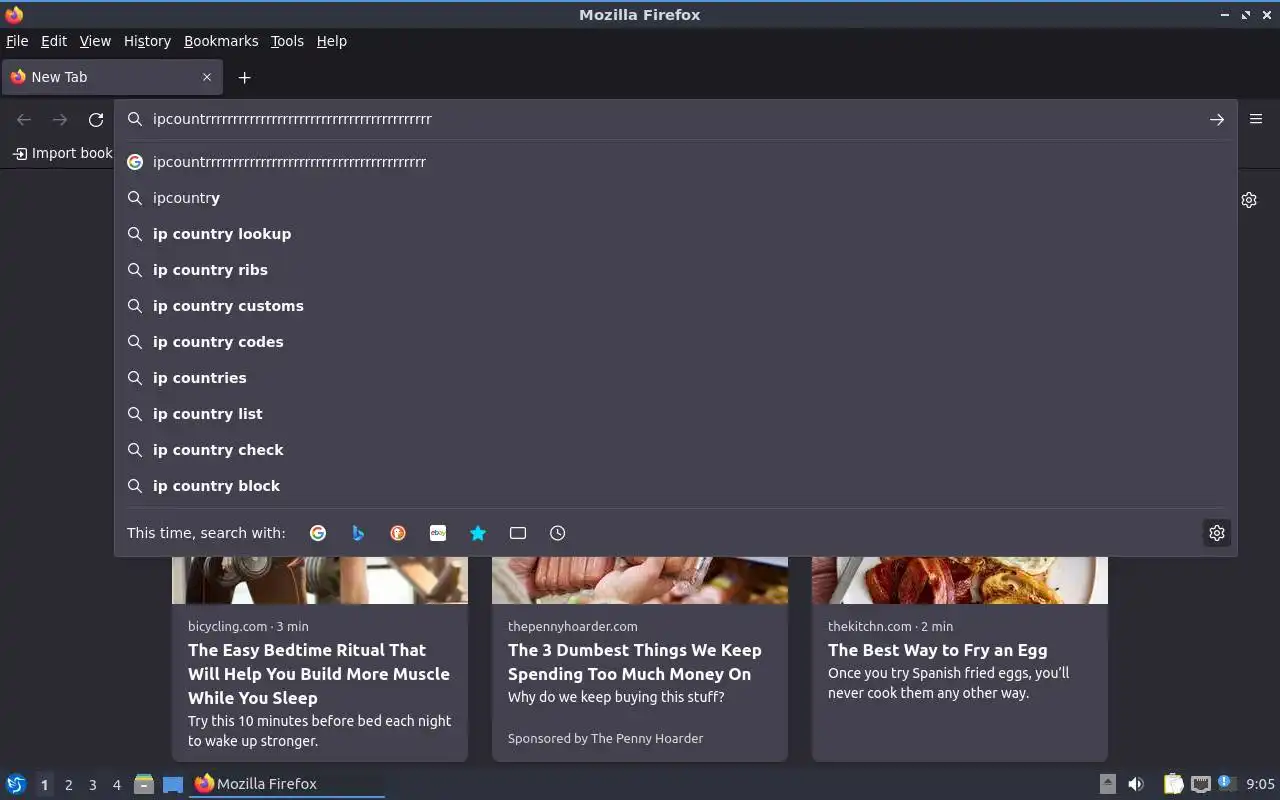
Task: Switch to workspace 4
Action: (116, 785)
